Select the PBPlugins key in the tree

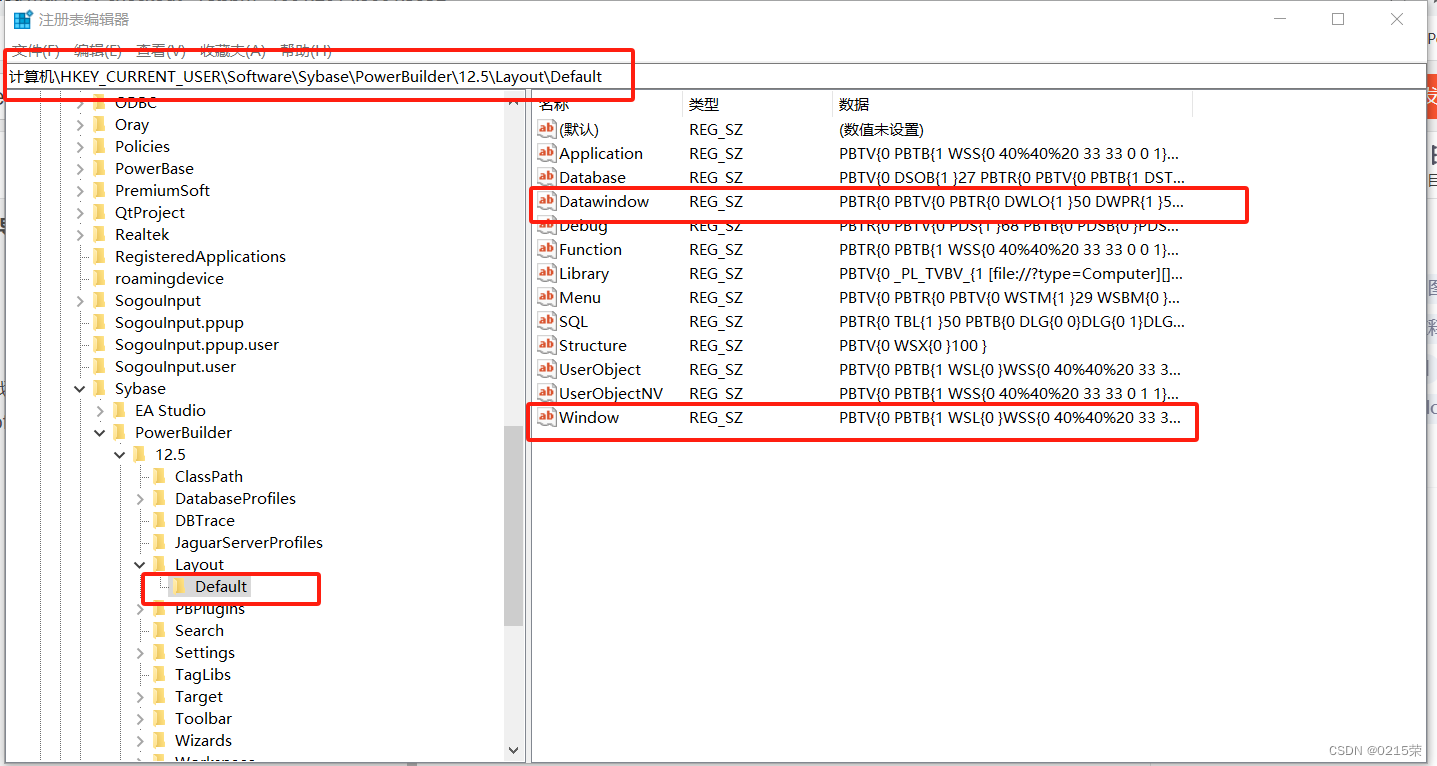coord(210,609)
